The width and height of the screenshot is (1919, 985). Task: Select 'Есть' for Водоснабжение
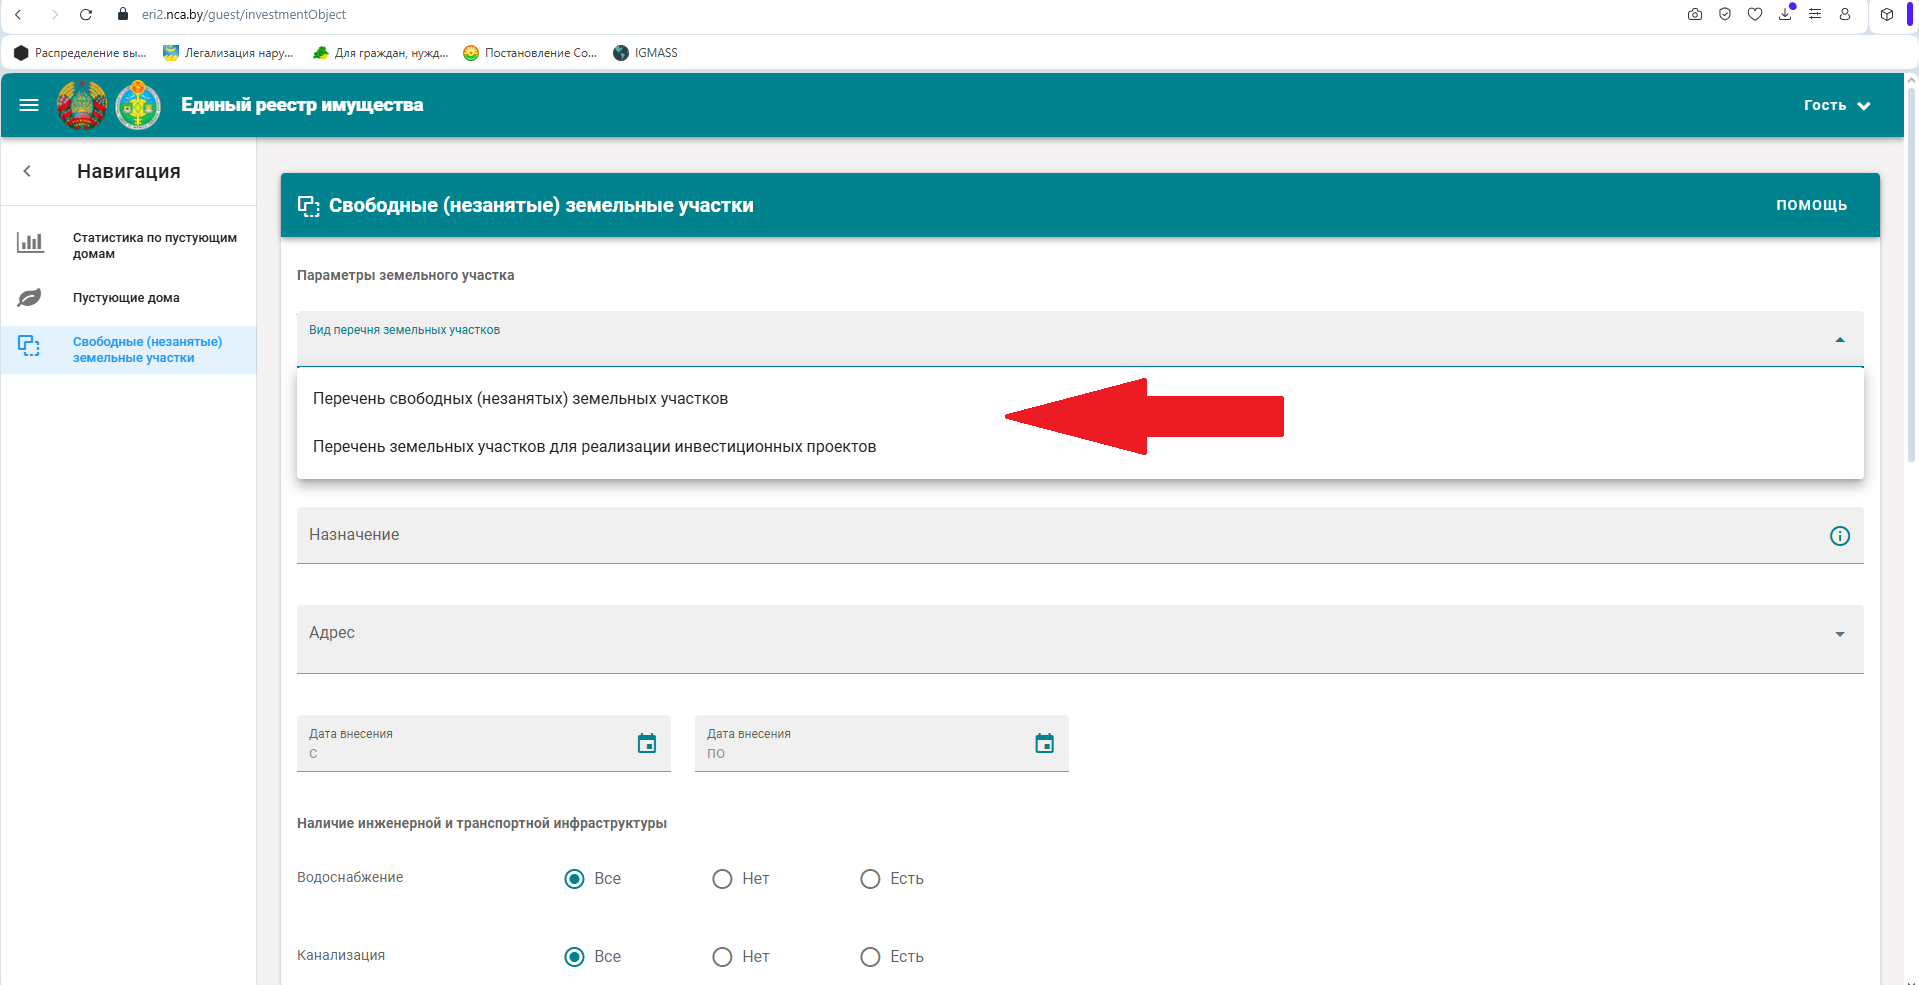pos(870,879)
